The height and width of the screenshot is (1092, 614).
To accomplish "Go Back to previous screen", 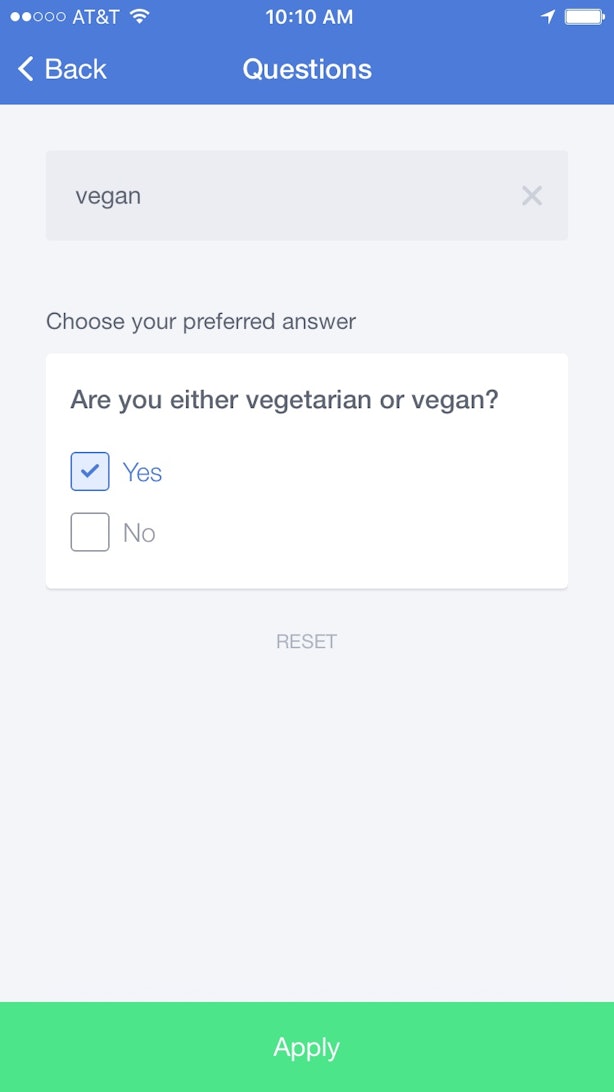I will [x=62, y=69].
